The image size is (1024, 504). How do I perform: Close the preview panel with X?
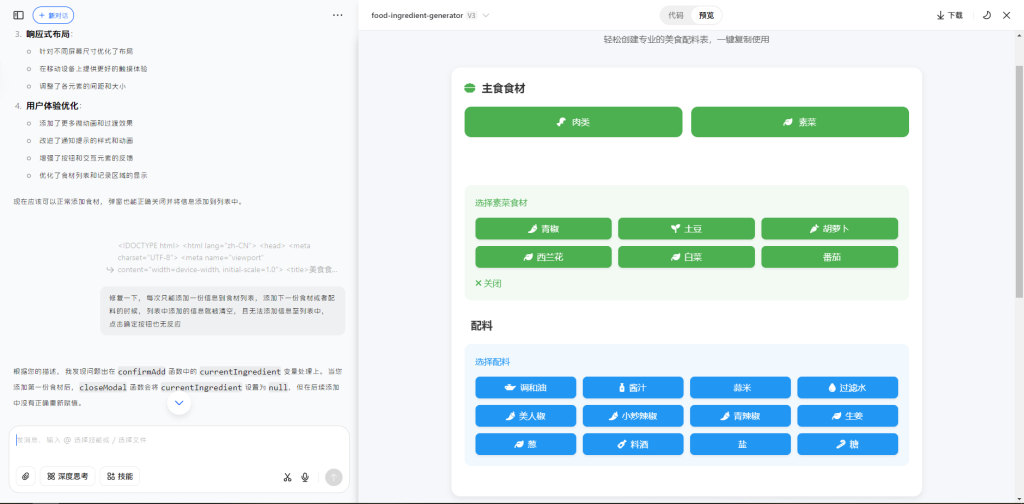click(1006, 15)
